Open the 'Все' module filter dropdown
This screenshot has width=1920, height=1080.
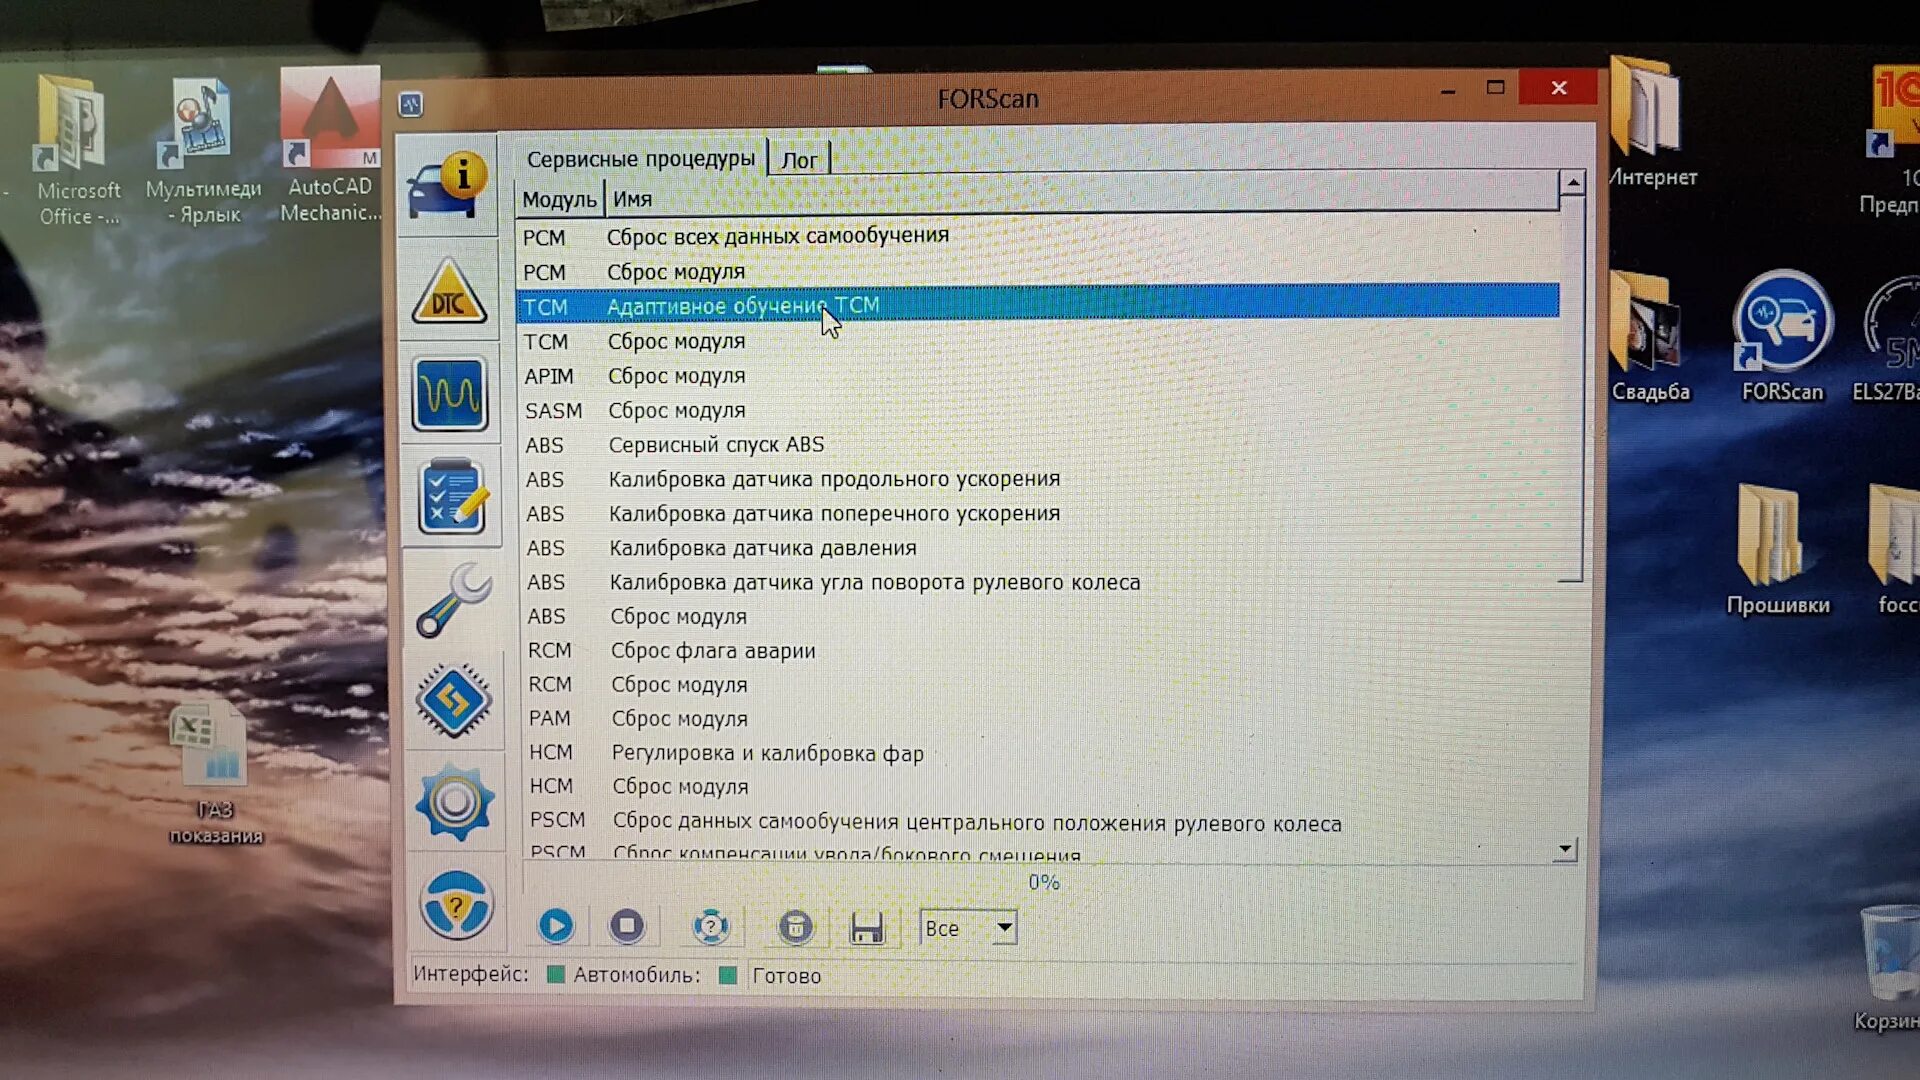tap(968, 928)
